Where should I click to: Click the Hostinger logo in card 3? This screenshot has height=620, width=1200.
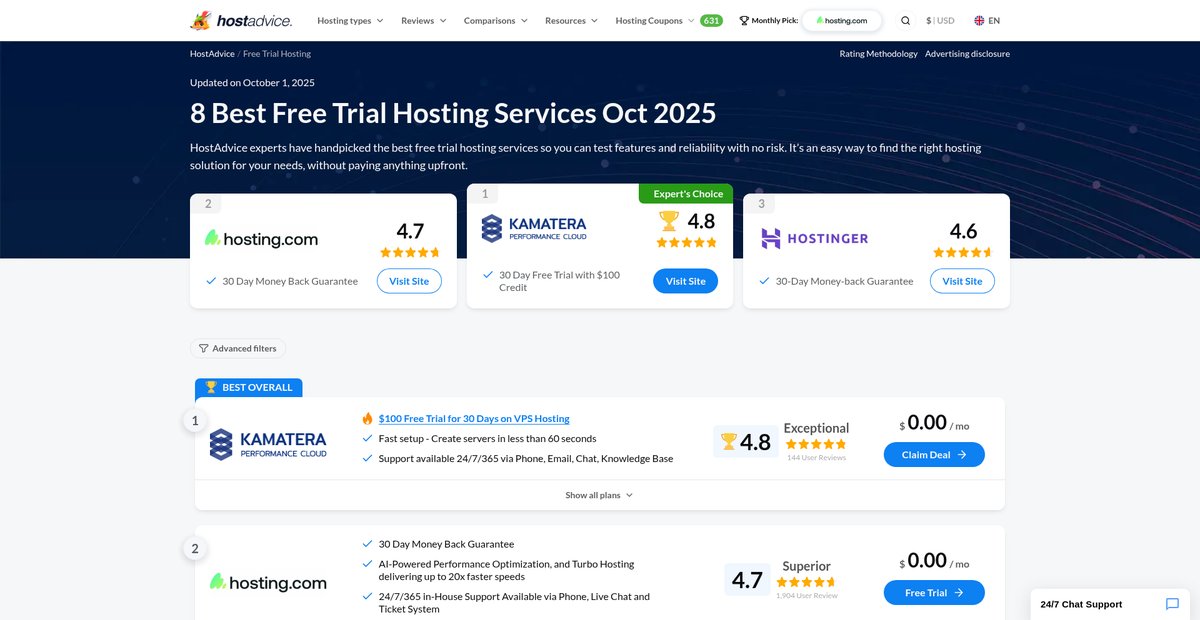814,238
